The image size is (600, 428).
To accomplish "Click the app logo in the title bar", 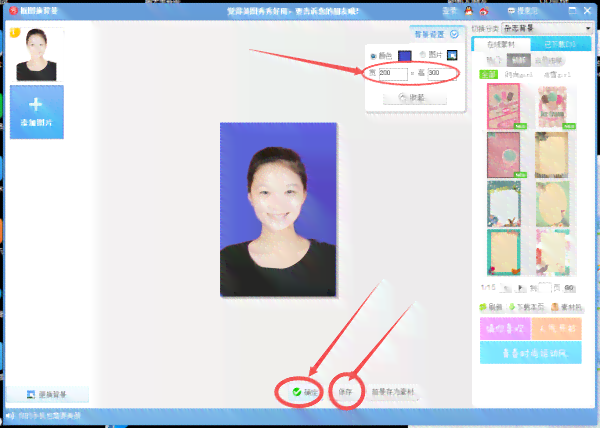I will [x=13, y=10].
